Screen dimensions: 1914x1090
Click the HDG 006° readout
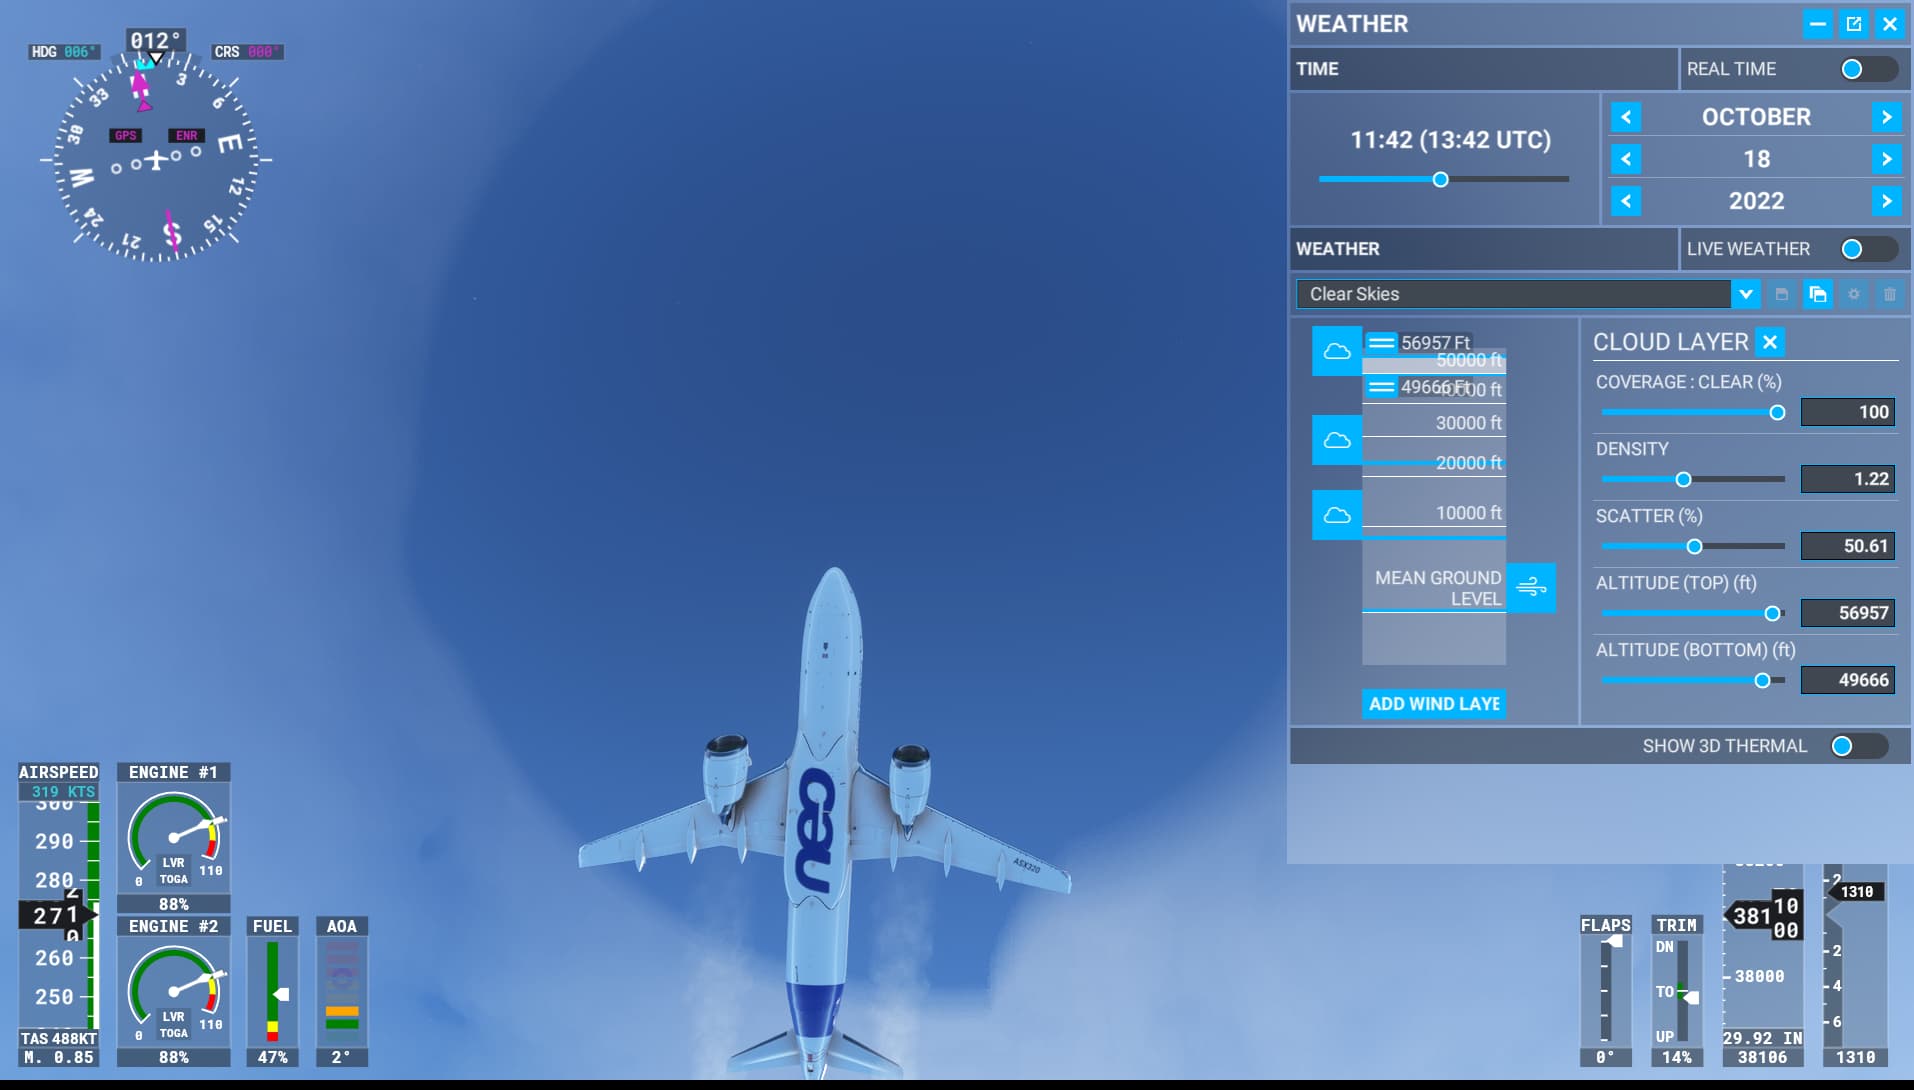click(64, 52)
